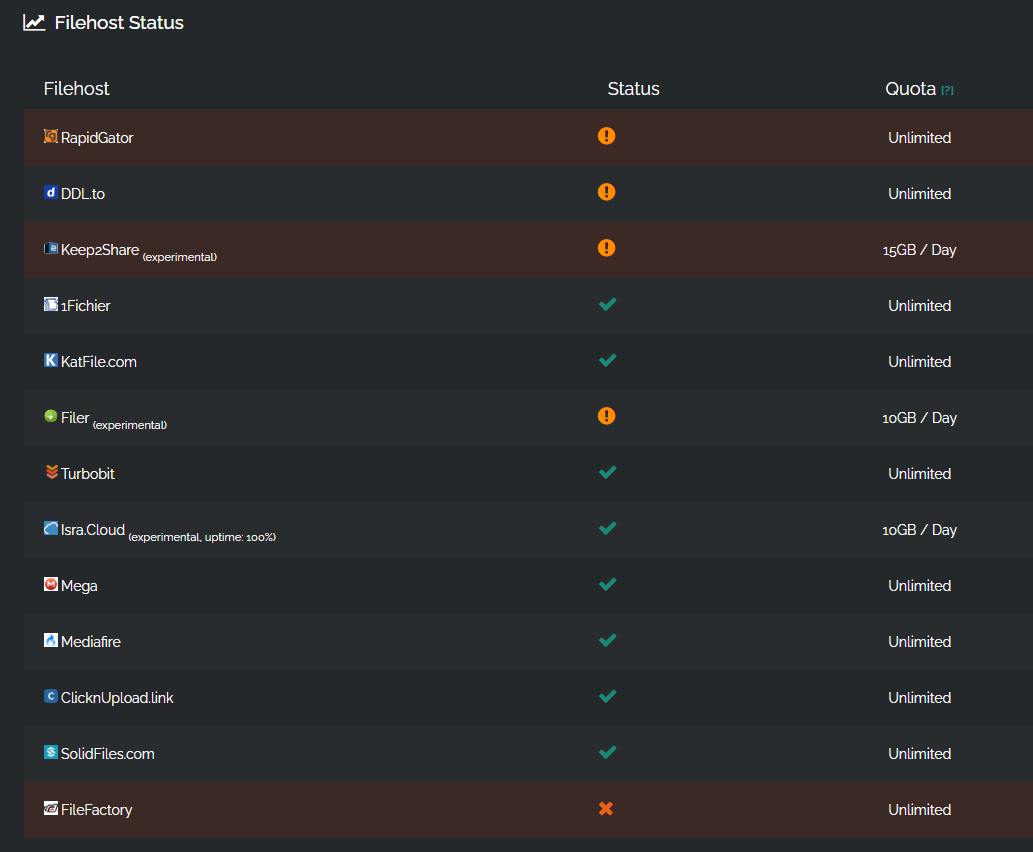Viewport: 1033px width, 852px height.
Task: Click the green checkmark for Turbobit
Action: tap(607, 472)
